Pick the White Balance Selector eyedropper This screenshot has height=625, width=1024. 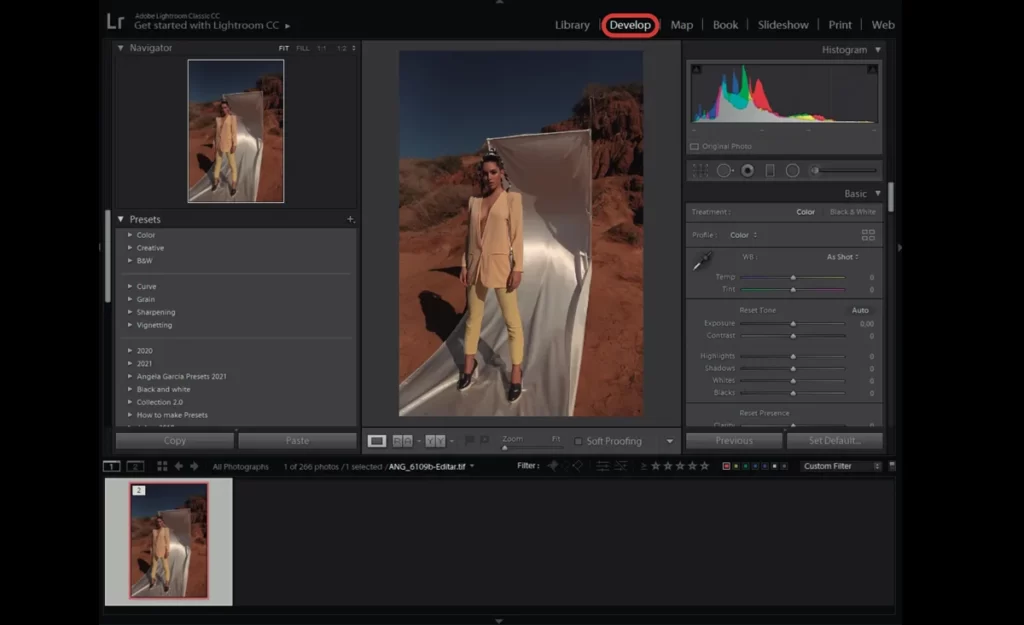(703, 261)
